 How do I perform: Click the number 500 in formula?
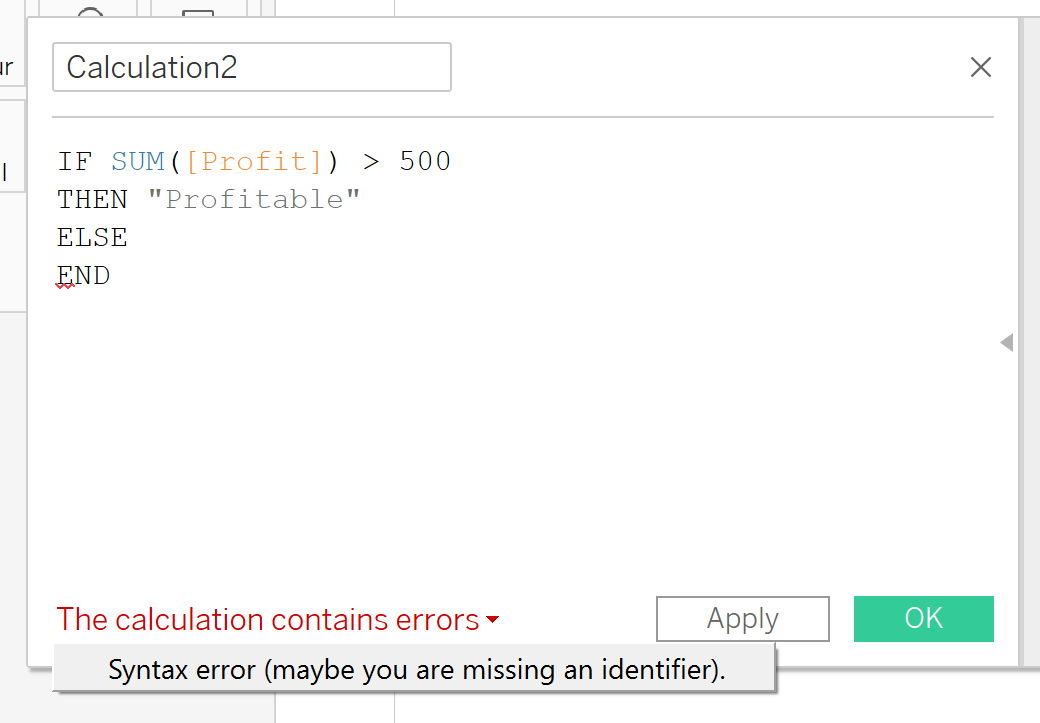point(425,161)
